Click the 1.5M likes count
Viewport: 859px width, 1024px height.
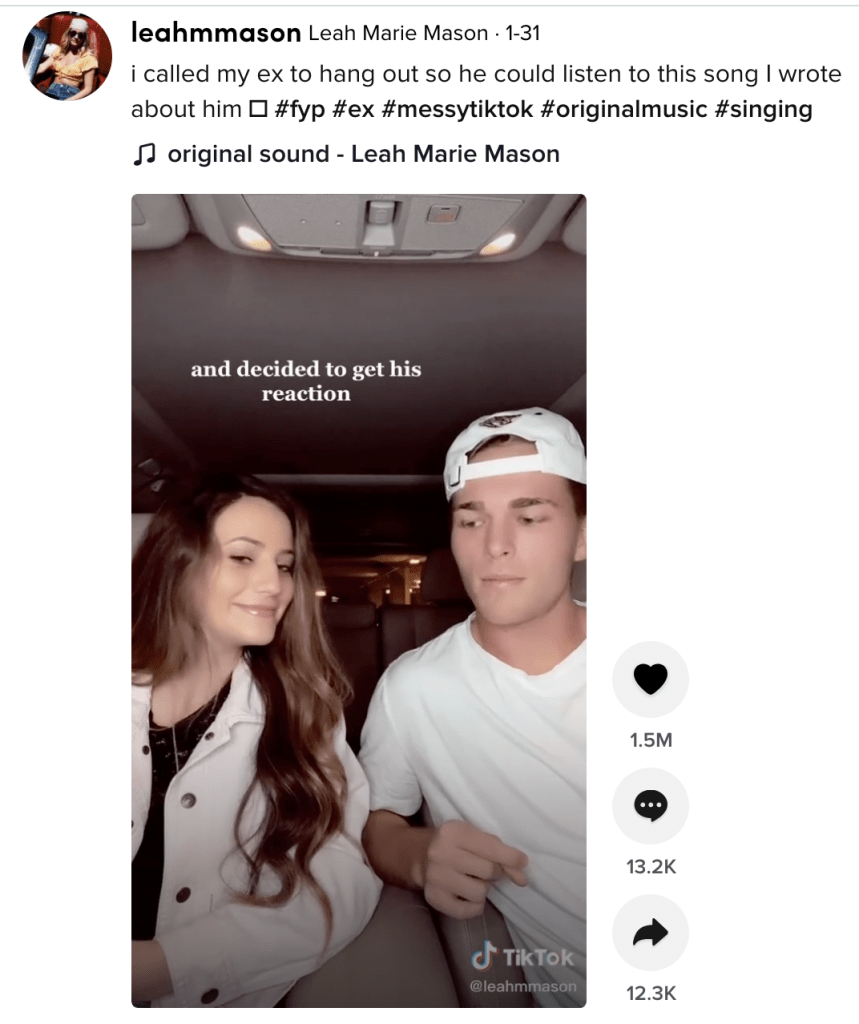(x=651, y=740)
